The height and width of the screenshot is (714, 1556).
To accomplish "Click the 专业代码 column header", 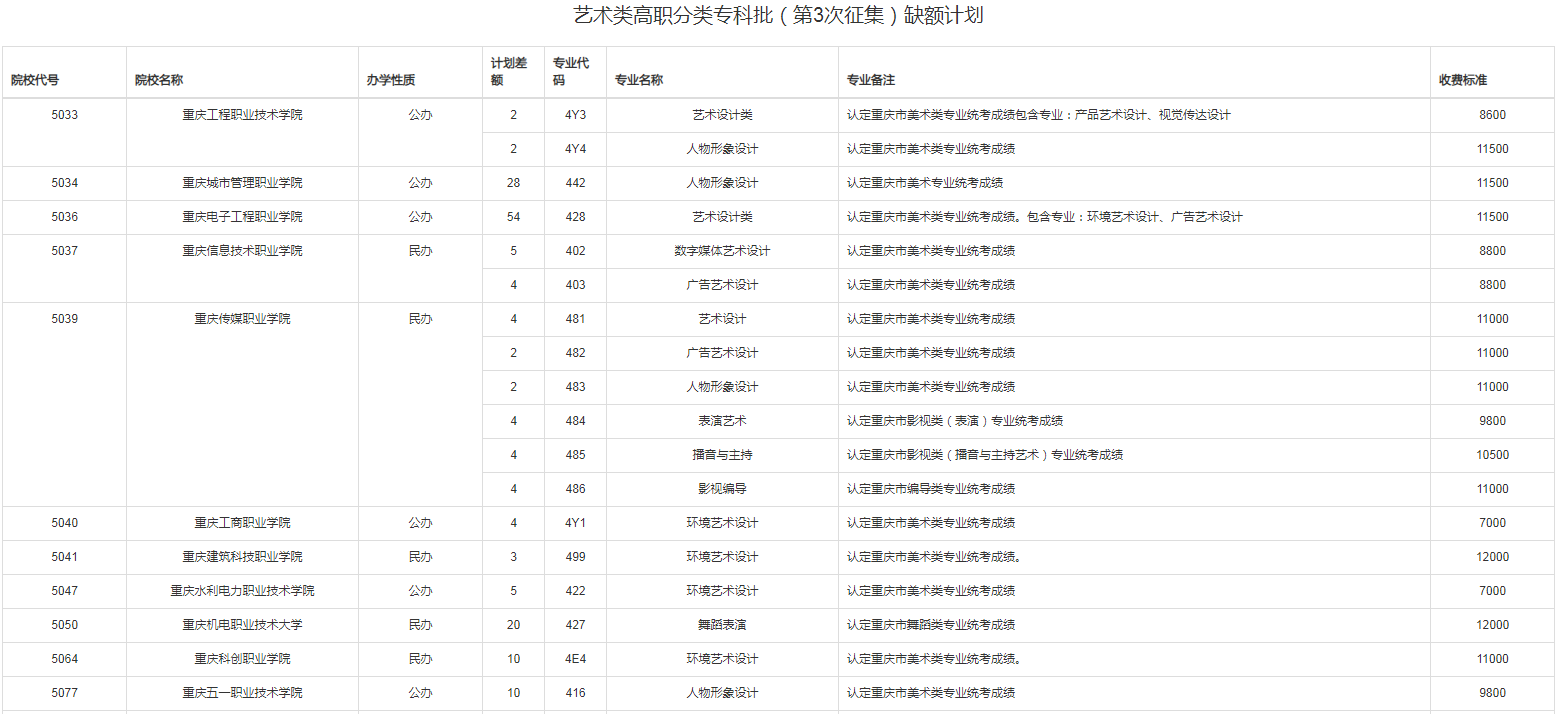I will pos(570,72).
